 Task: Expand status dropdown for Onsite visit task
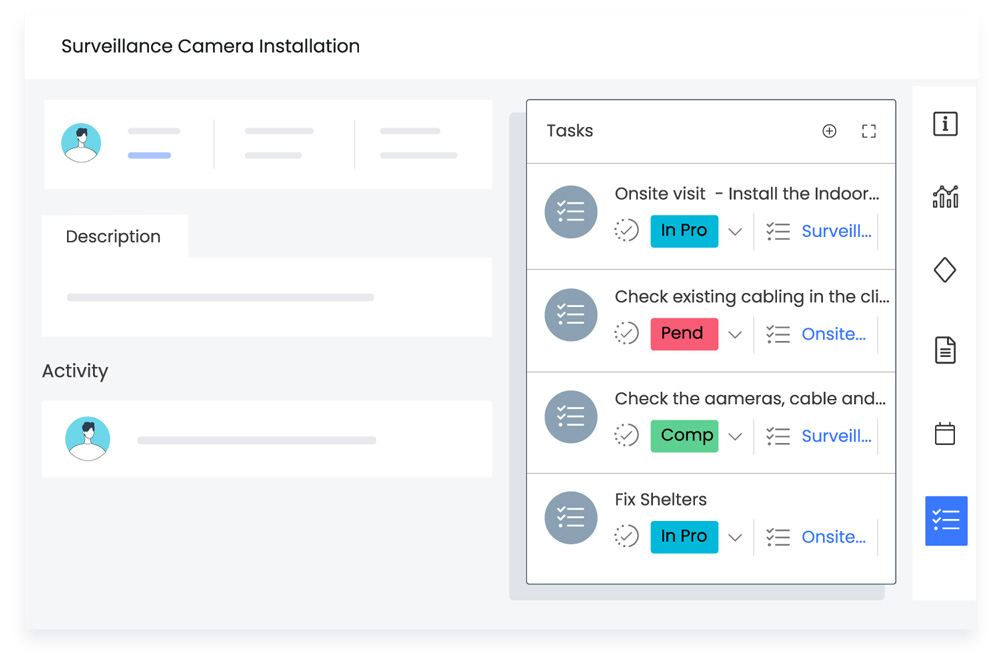pyautogui.click(x=735, y=232)
